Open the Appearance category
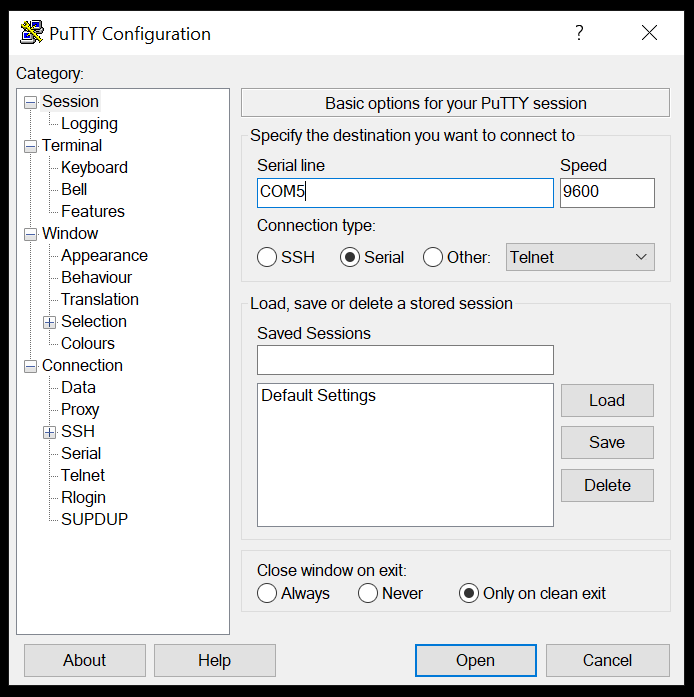Image resolution: width=694 pixels, height=697 pixels. (x=104, y=256)
